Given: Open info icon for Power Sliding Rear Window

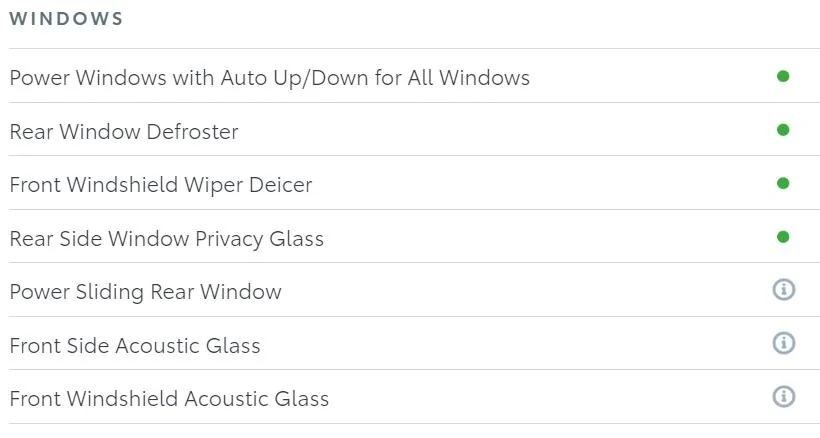Looking at the screenshot, I should [x=783, y=289].
